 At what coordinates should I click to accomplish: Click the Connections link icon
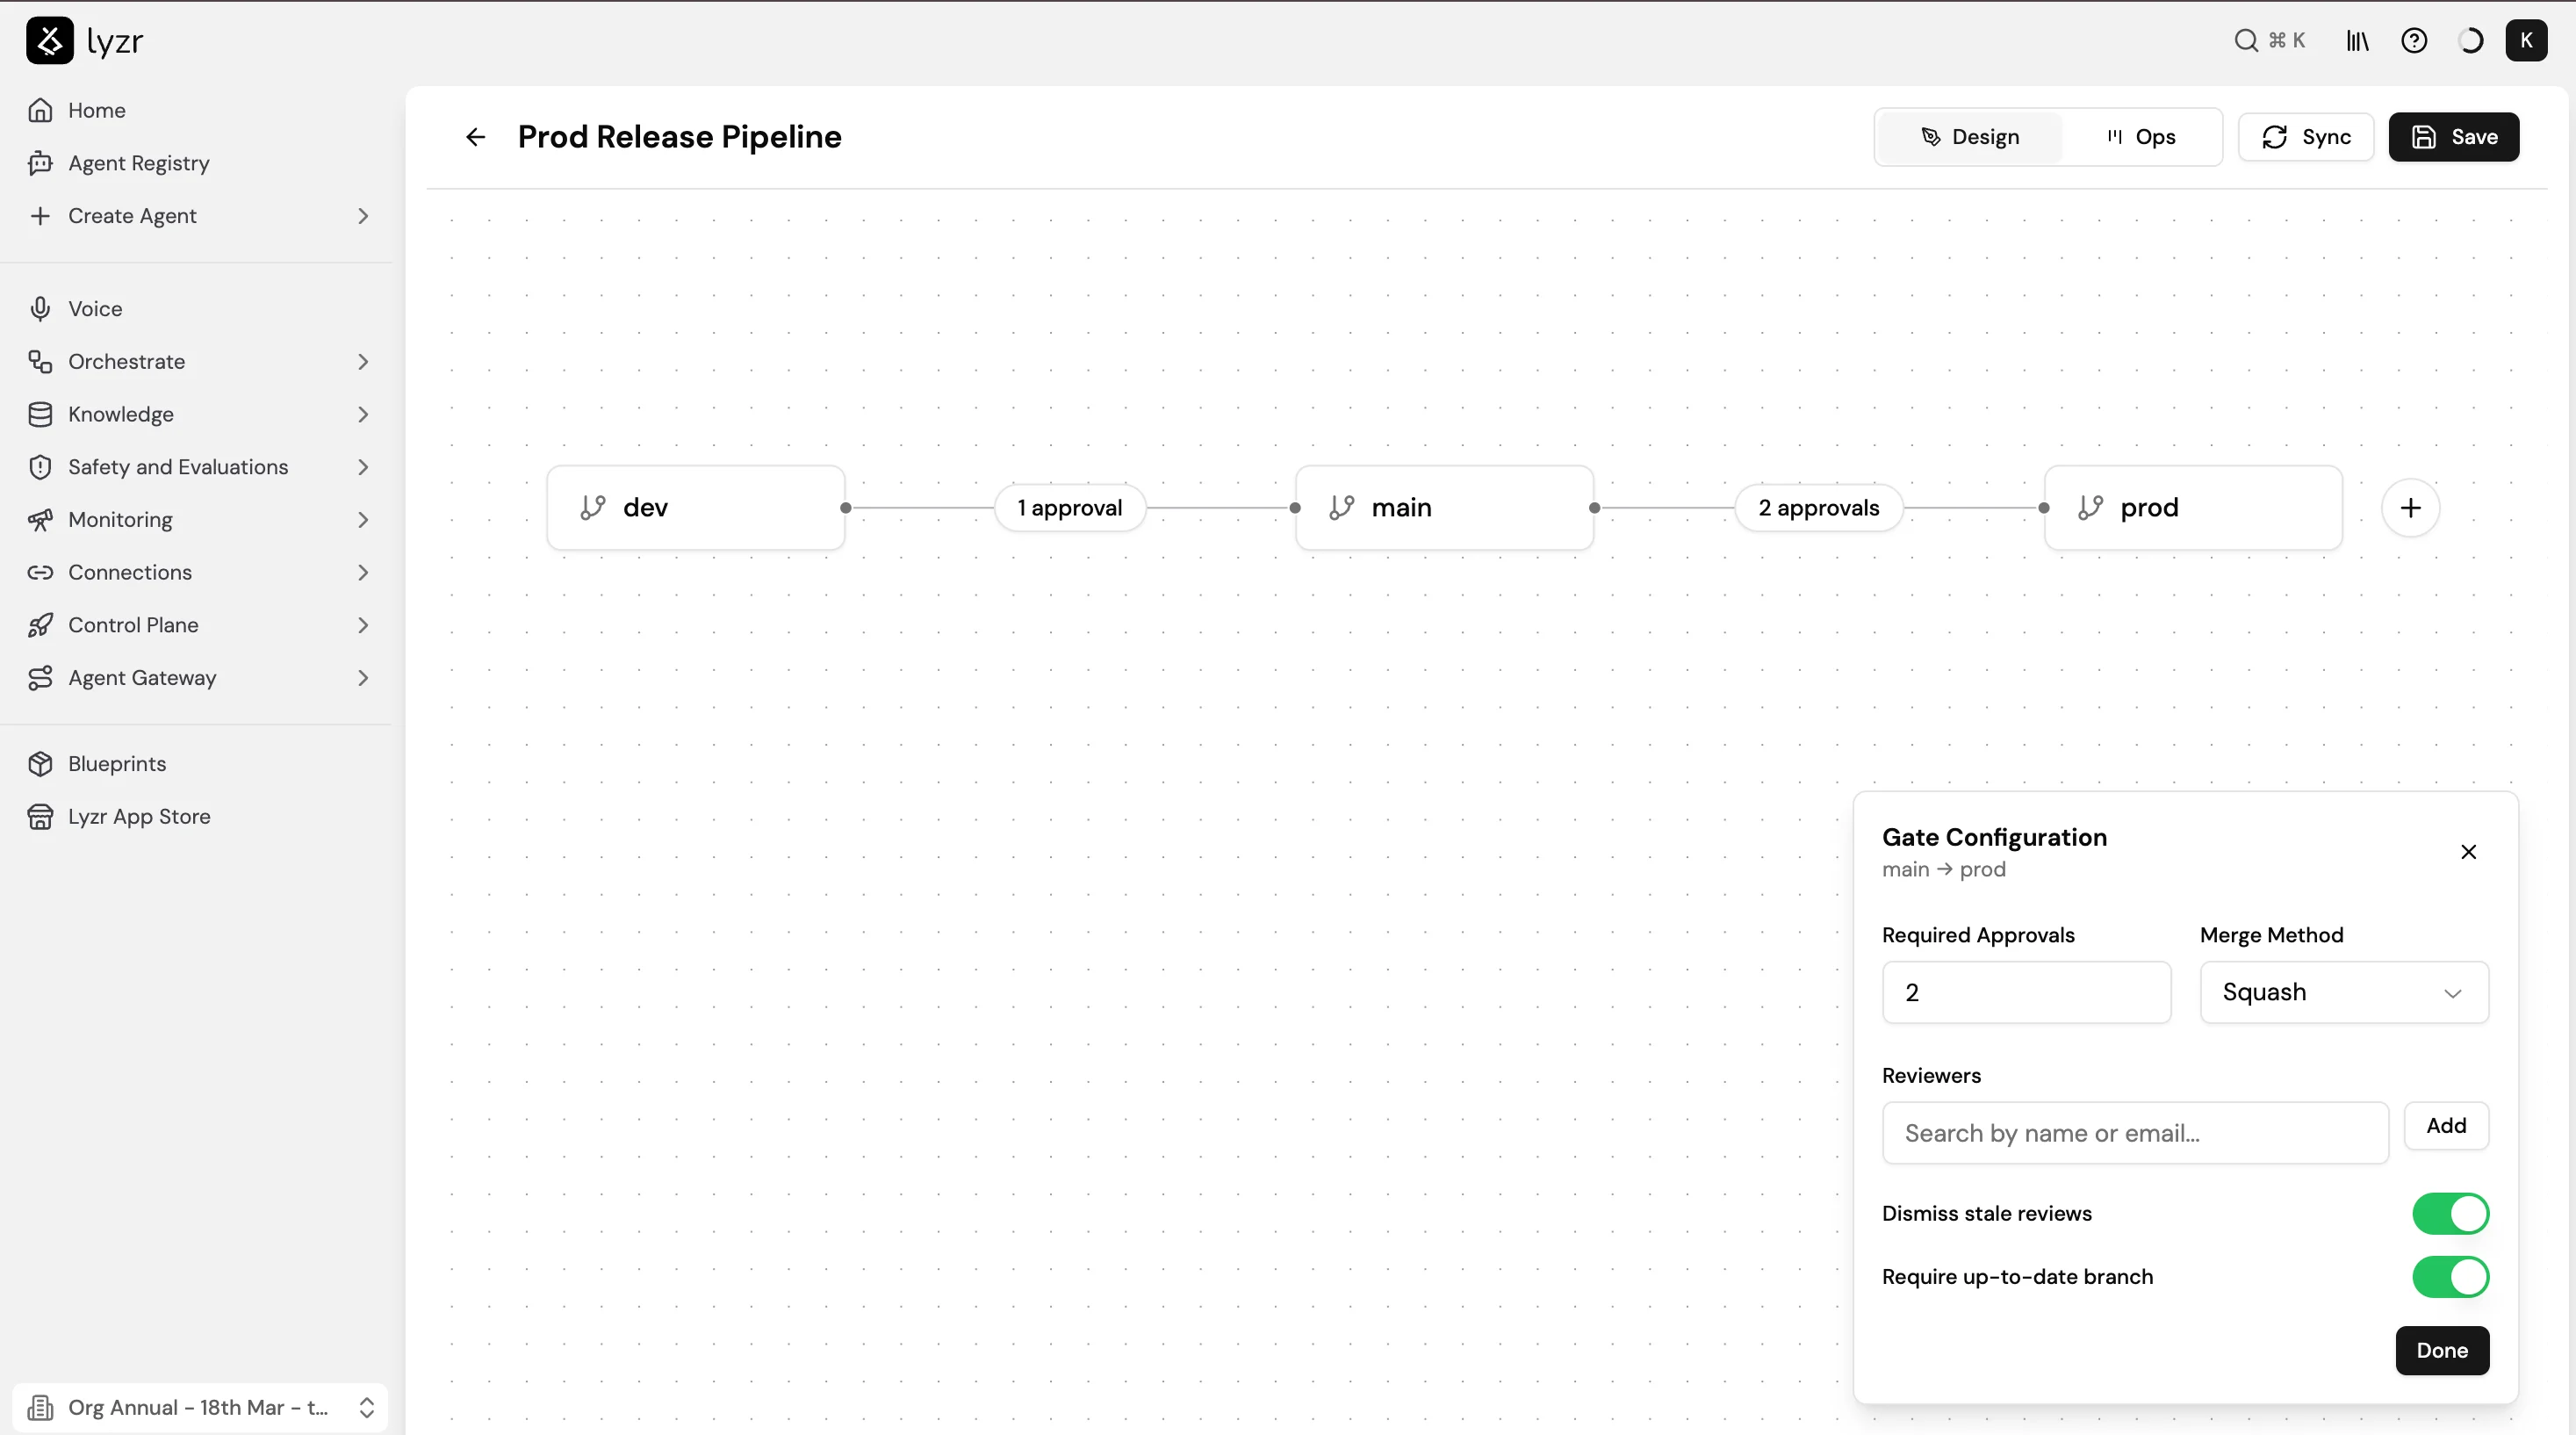coord(40,572)
